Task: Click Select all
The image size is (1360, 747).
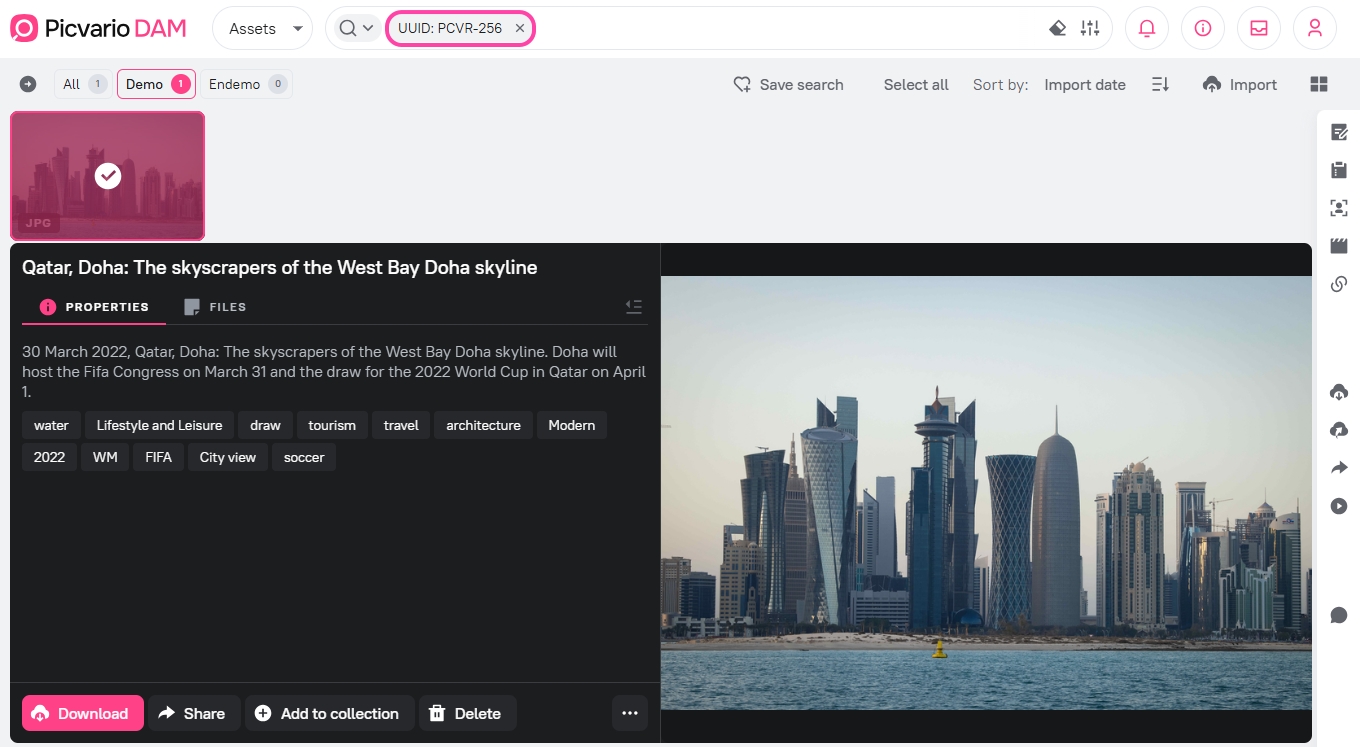Action: click(916, 85)
